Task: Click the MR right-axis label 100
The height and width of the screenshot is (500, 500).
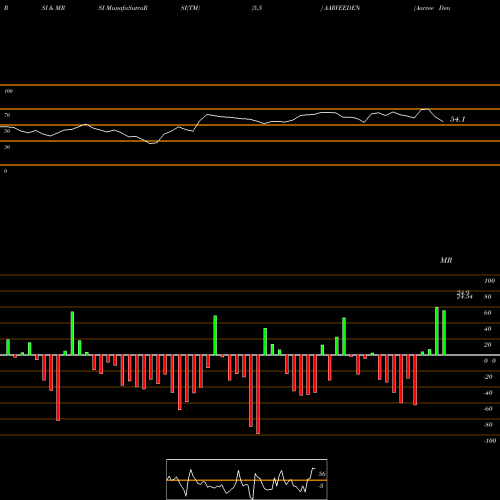Action: tap(489, 281)
